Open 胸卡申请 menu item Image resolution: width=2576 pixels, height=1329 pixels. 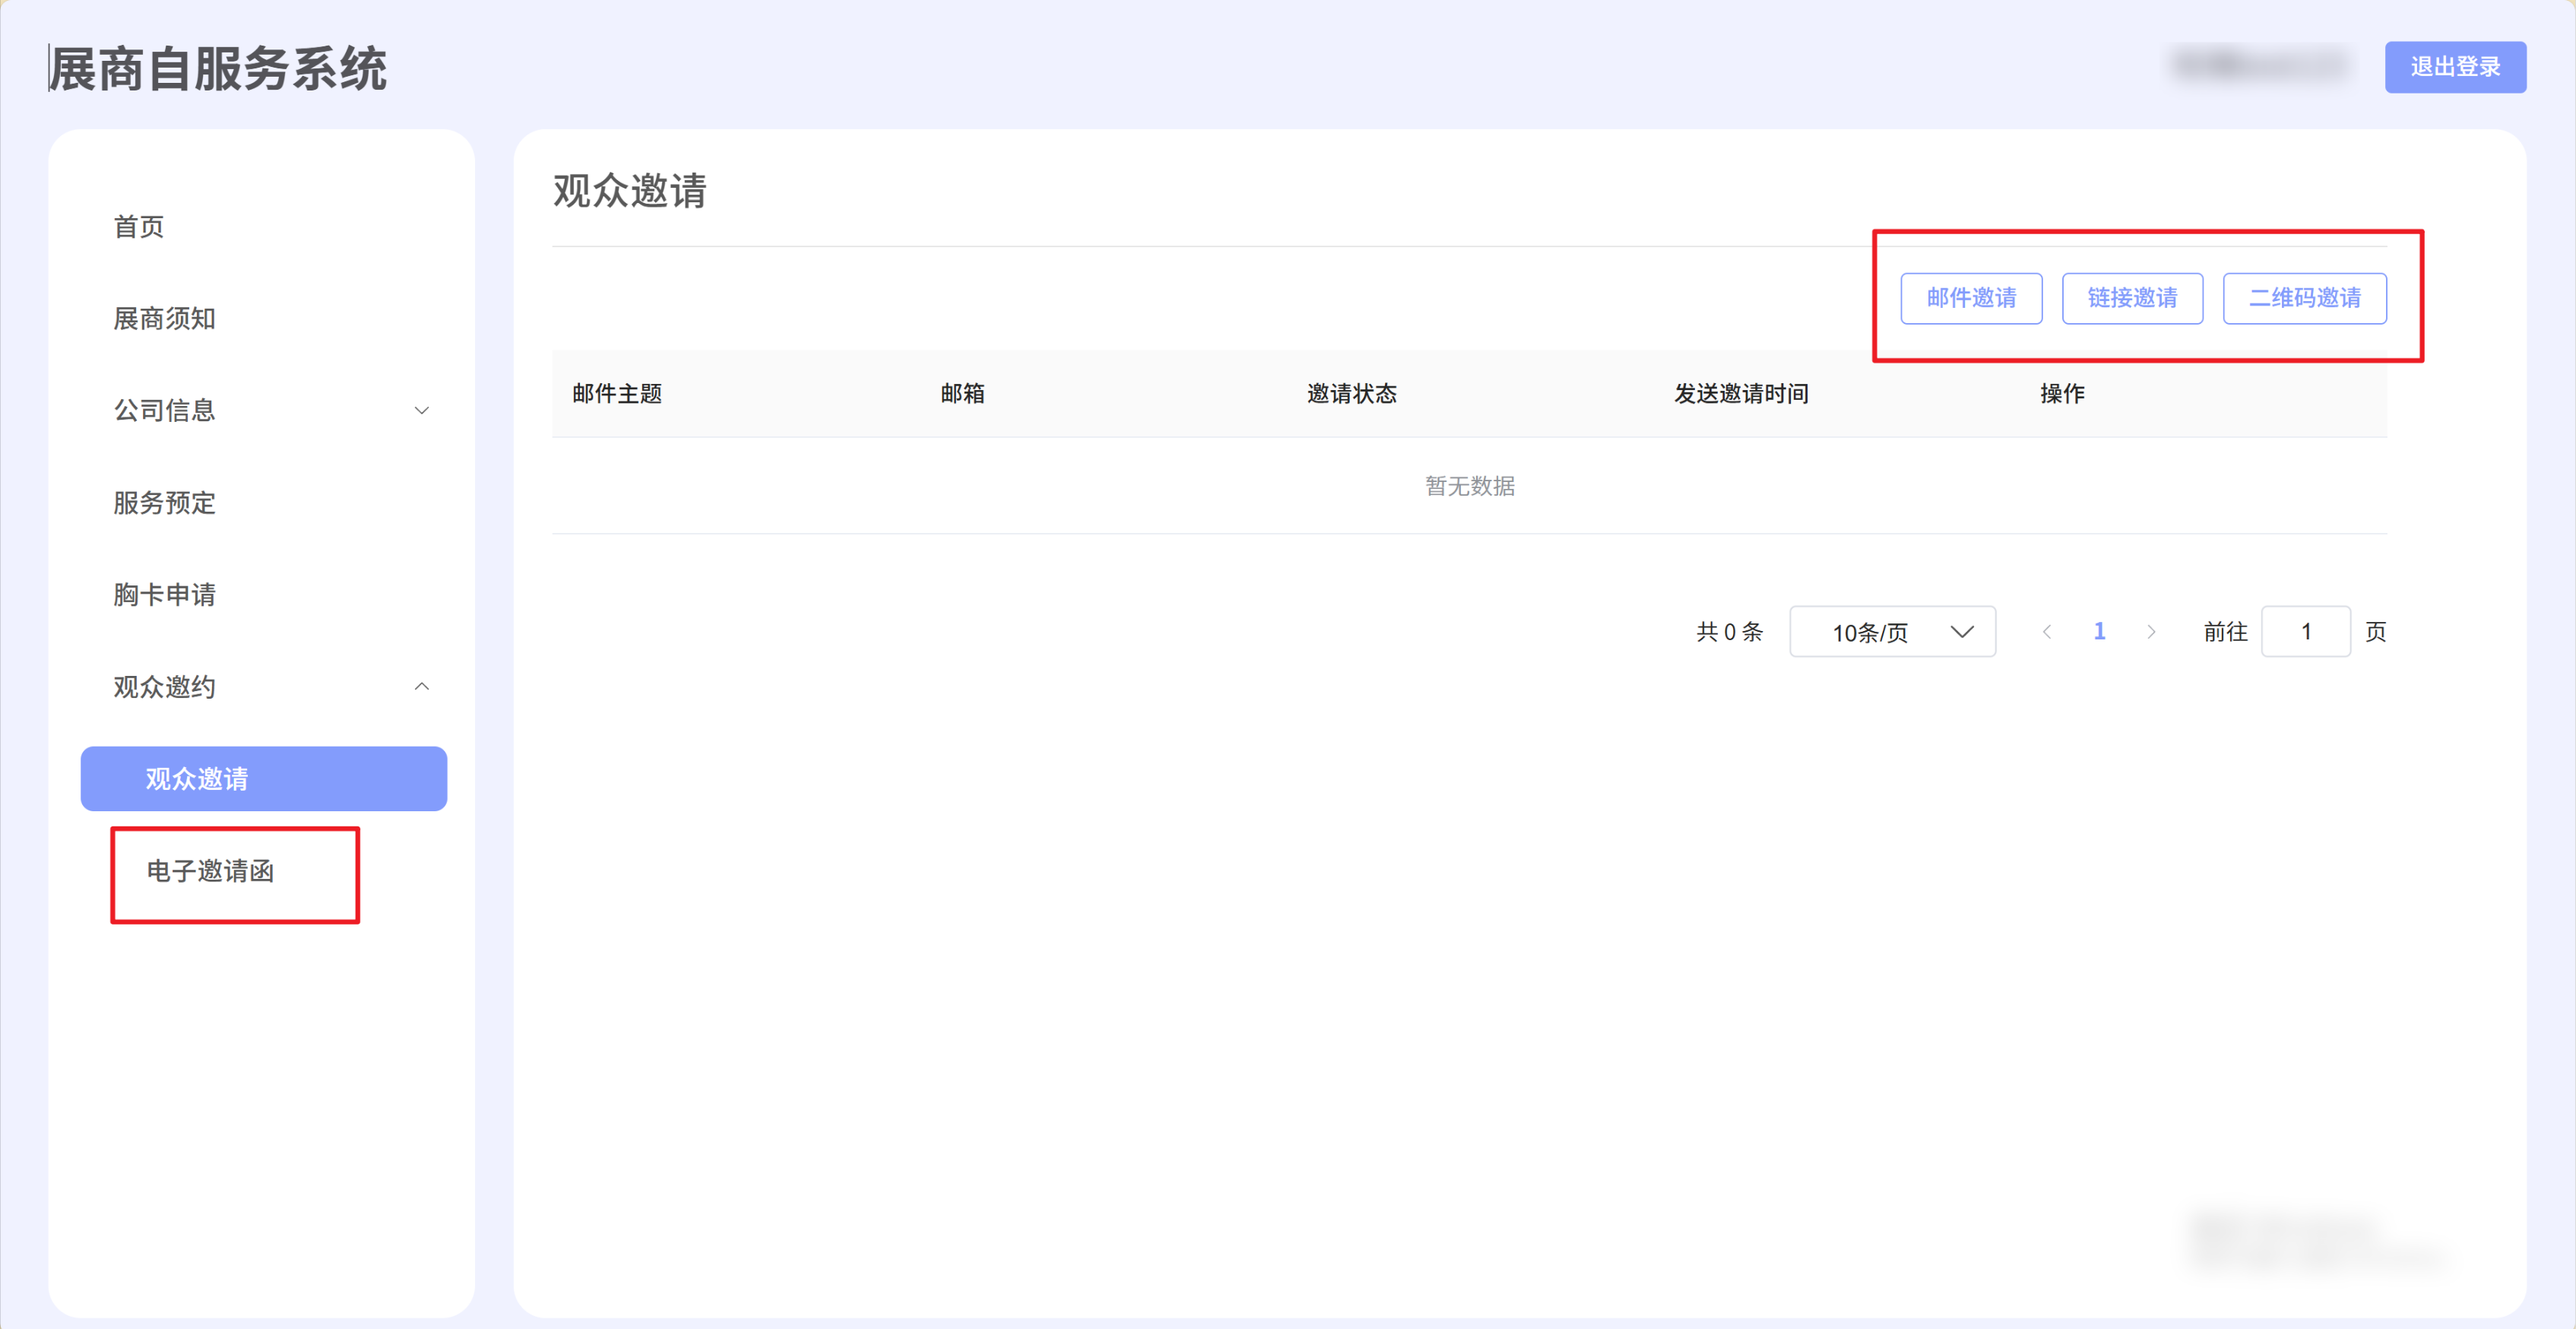click(x=165, y=595)
